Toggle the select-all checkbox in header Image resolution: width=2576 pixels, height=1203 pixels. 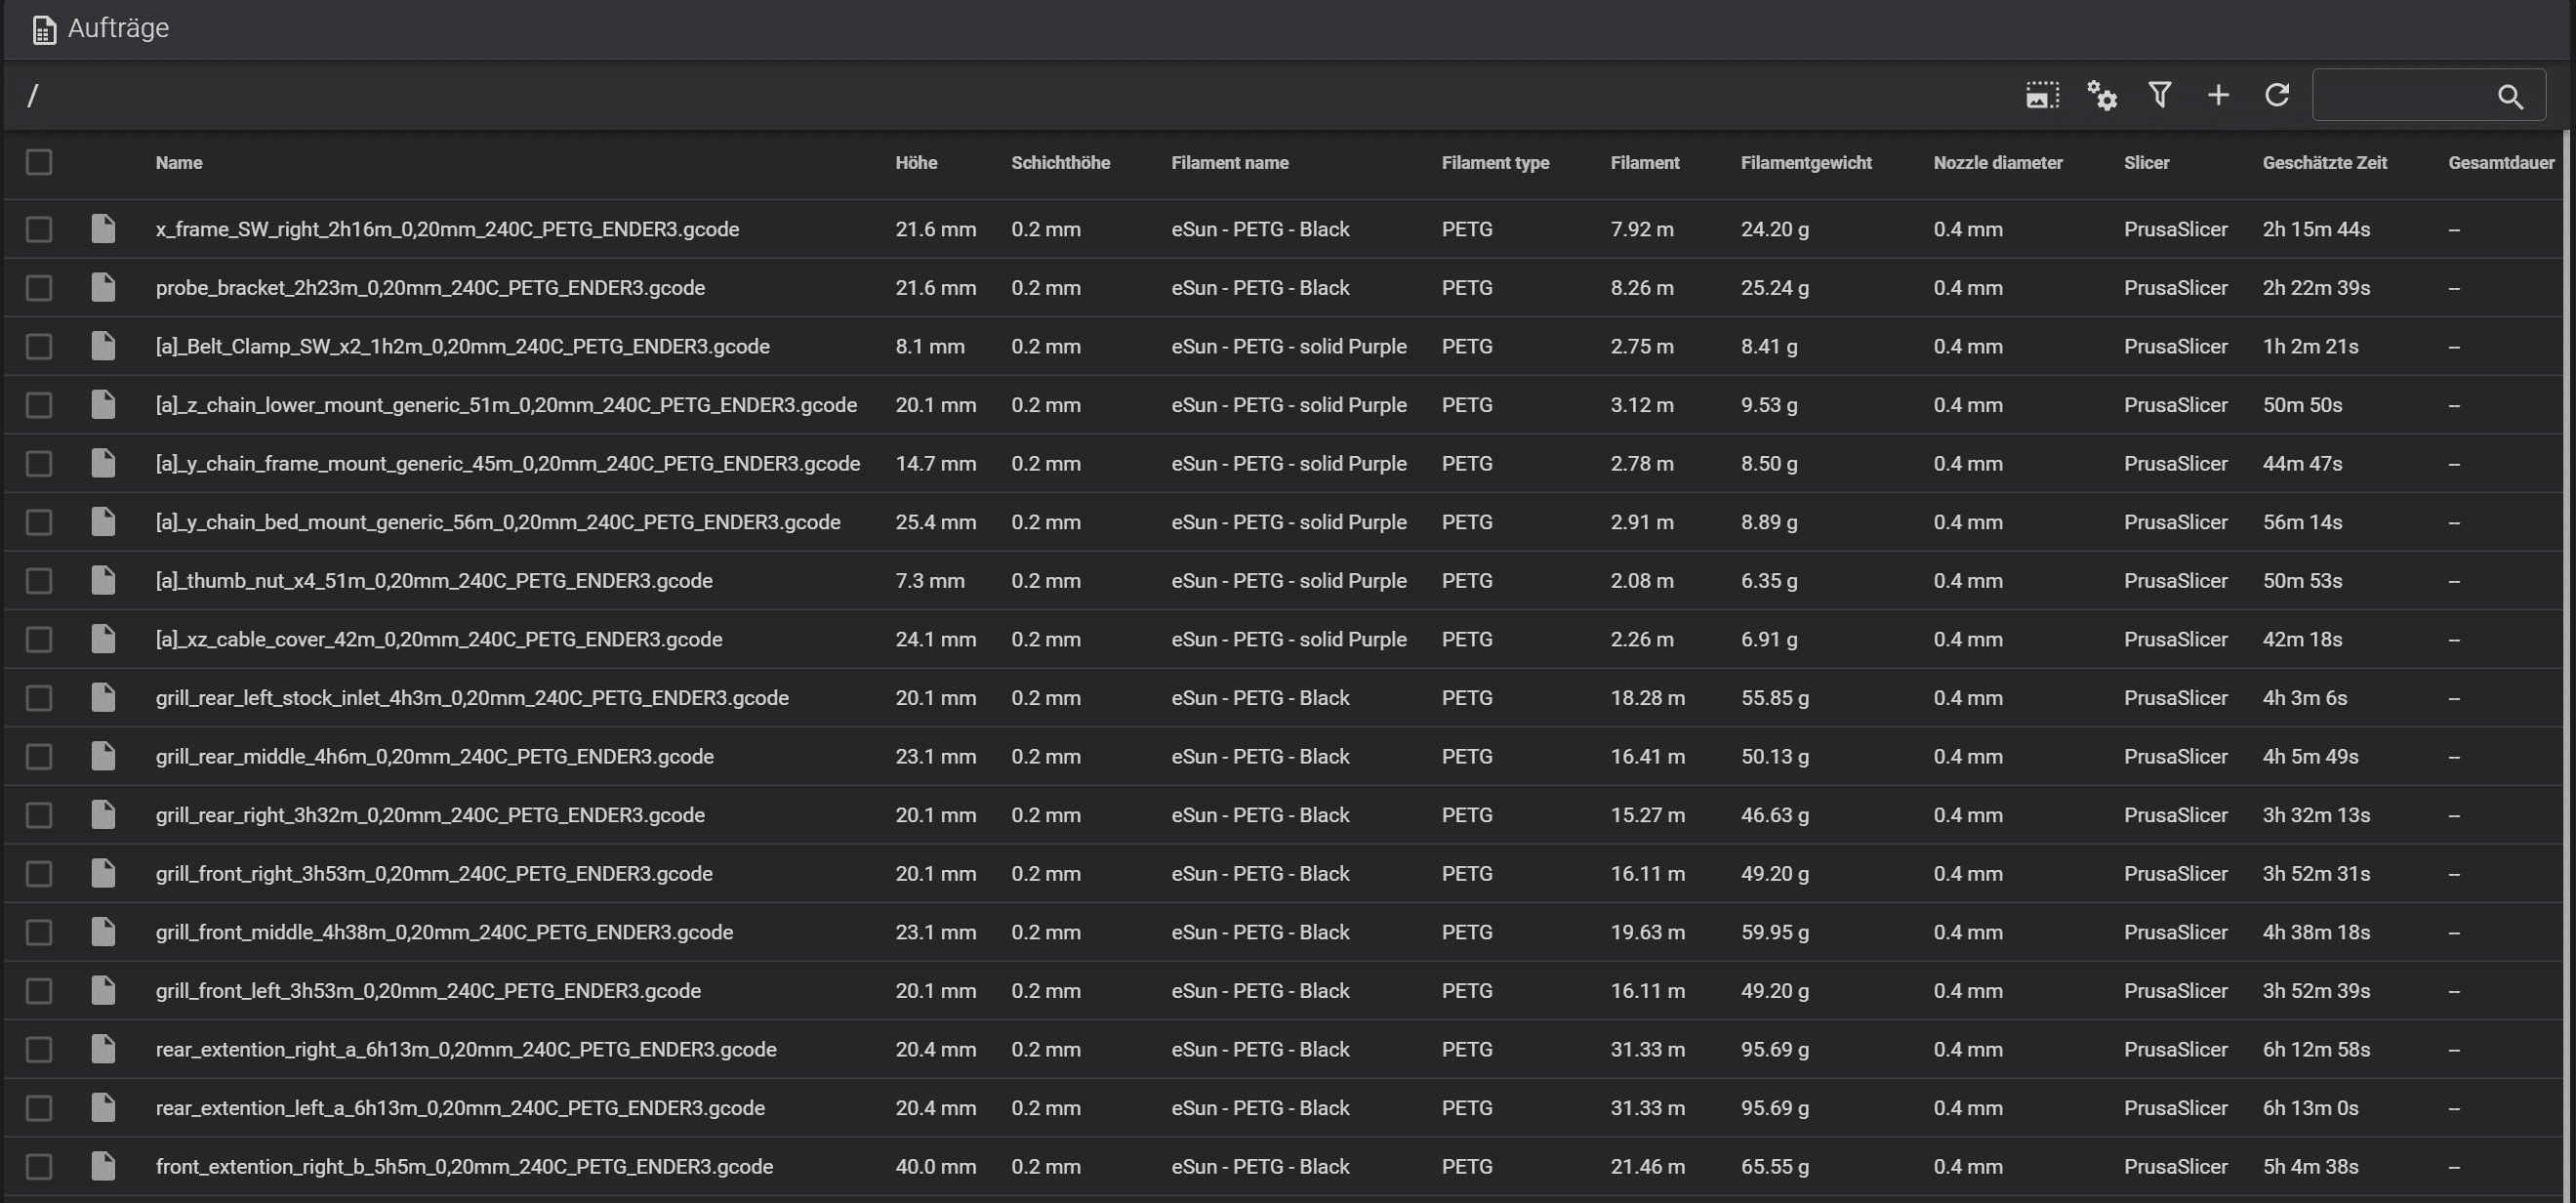[39, 162]
